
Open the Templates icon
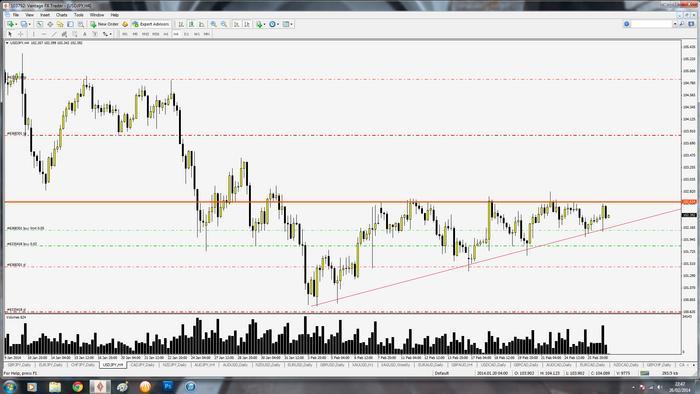point(286,24)
